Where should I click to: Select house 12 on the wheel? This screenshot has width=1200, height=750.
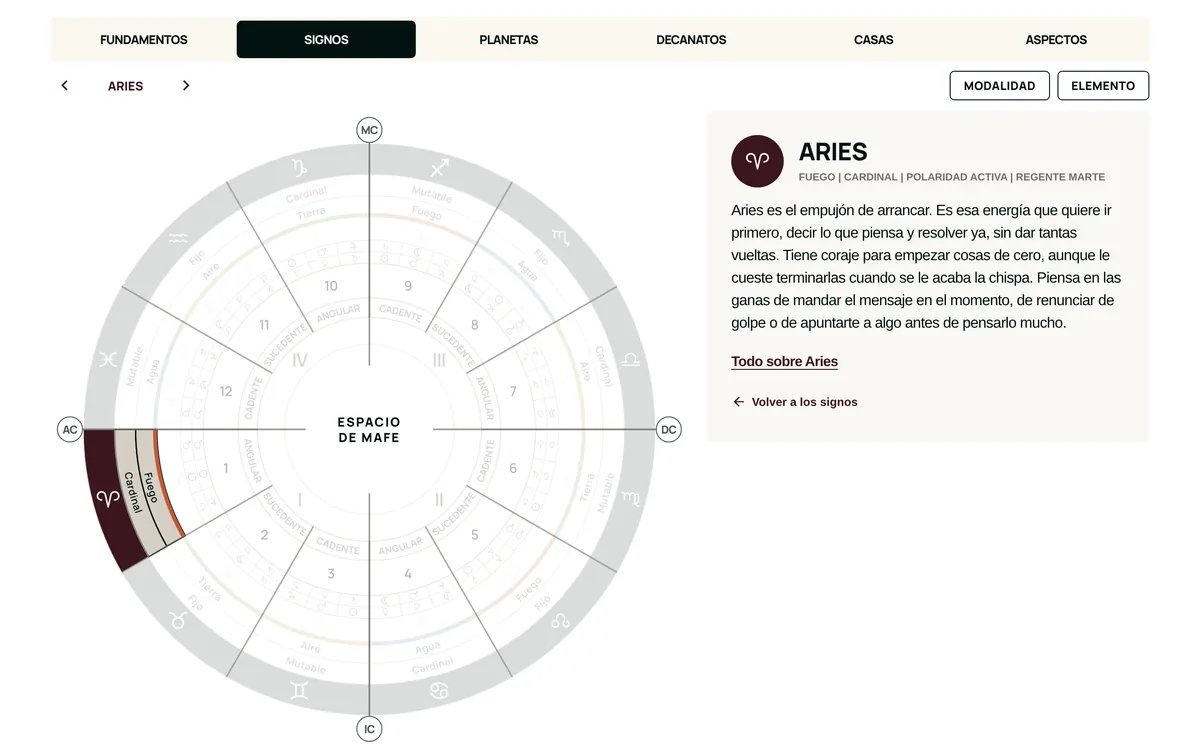tap(226, 392)
